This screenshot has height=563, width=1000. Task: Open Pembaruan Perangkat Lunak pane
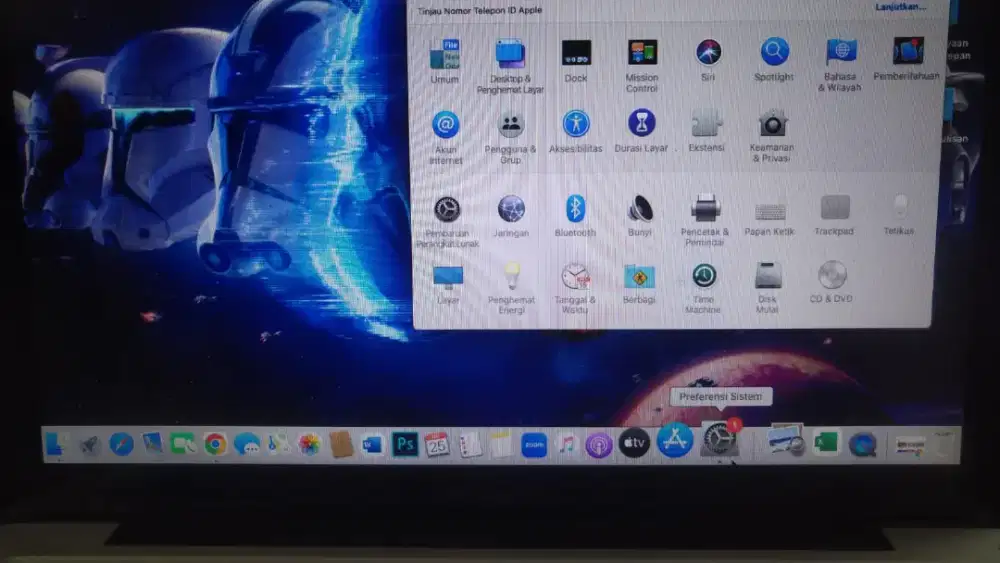coord(446,210)
